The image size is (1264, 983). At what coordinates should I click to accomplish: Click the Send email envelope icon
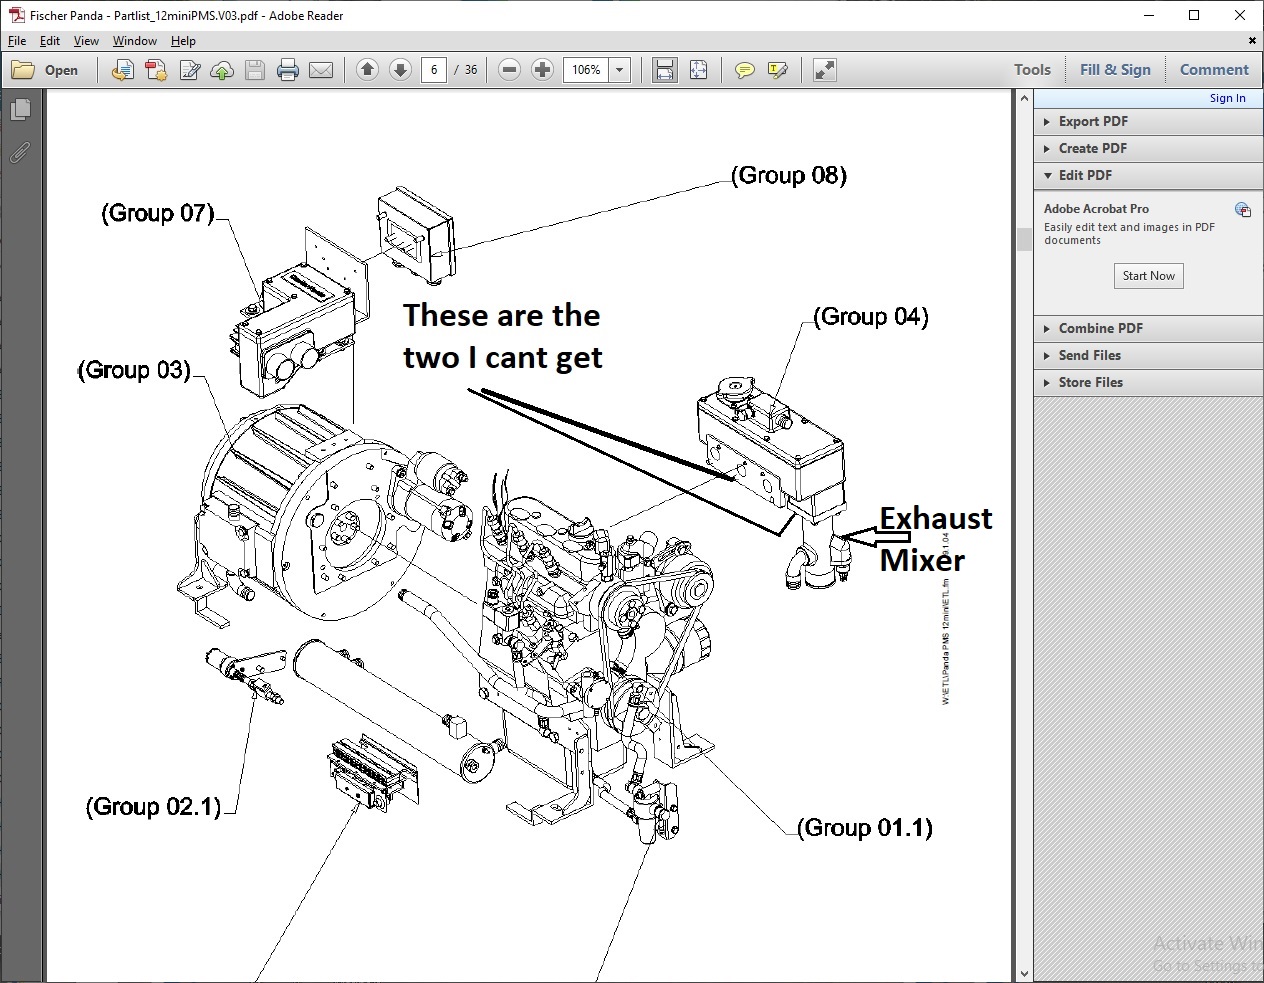click(x=321, y=70)
